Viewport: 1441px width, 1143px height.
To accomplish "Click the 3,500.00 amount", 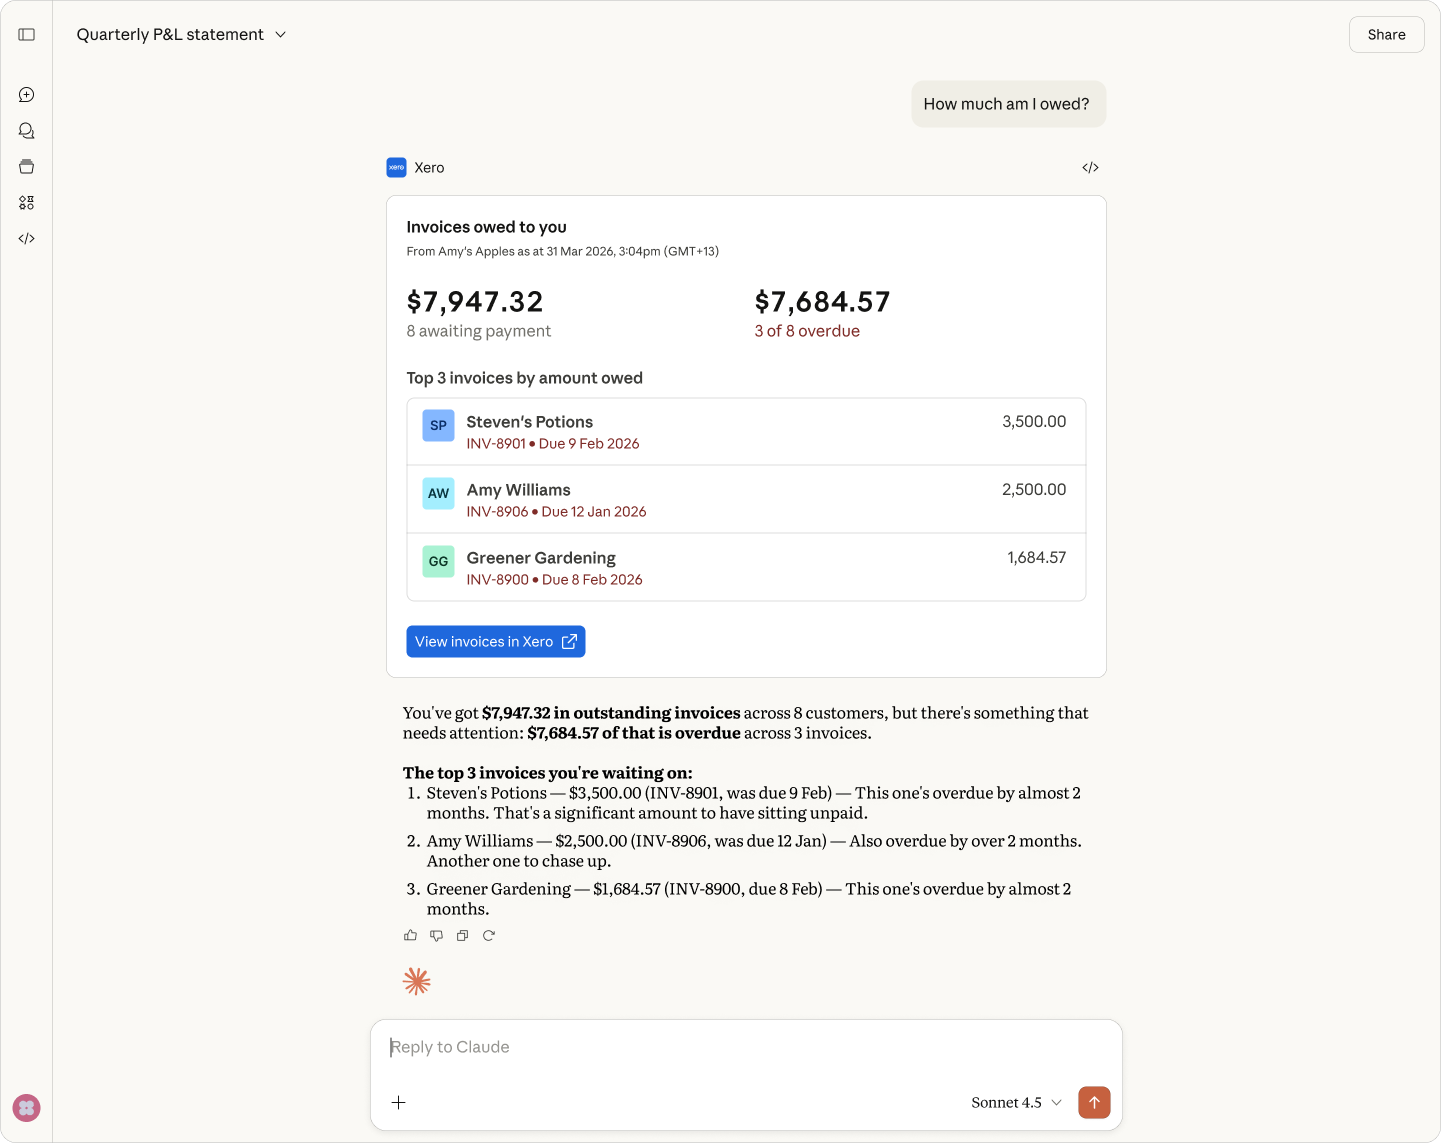I will tap(1034, 422).
